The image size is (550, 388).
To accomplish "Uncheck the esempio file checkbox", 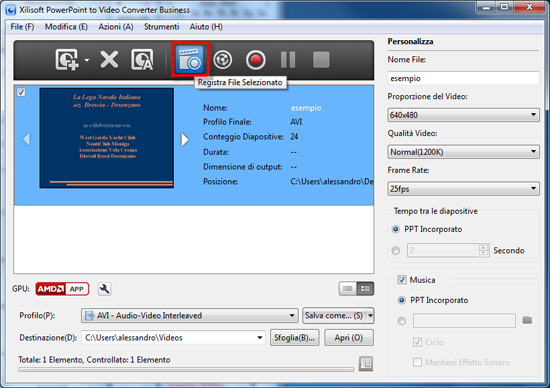I will click(21, 92).
